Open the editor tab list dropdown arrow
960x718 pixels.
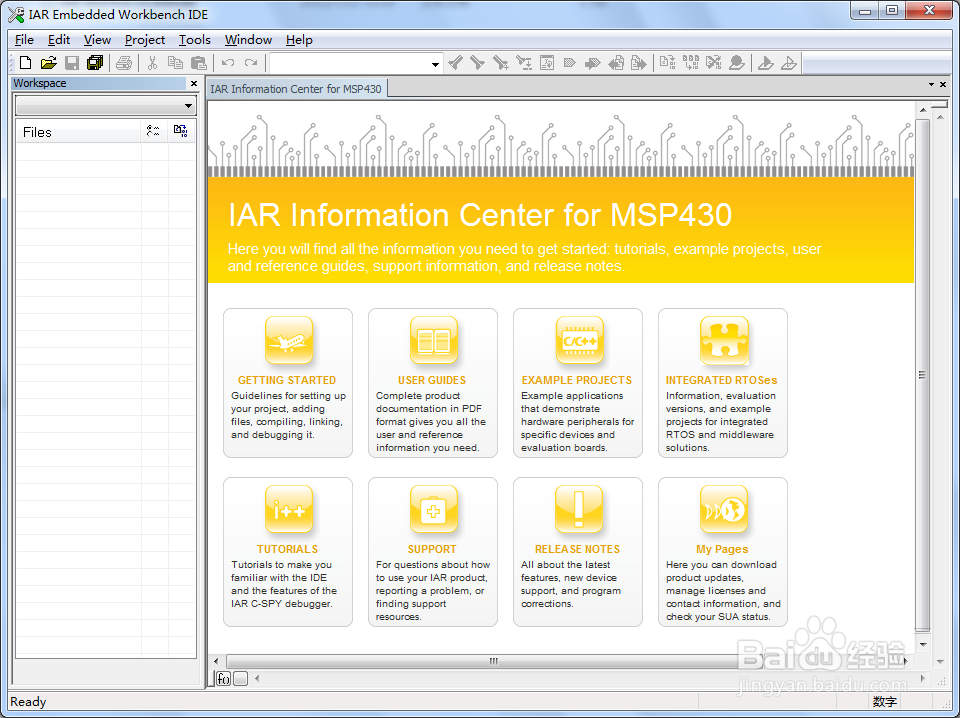[x=931, y=84]
